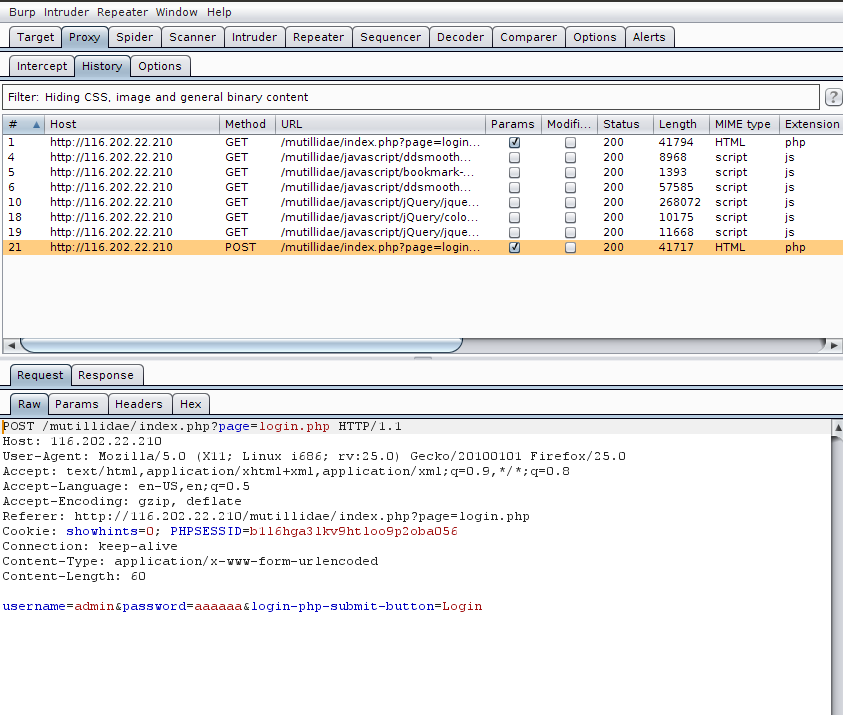Switch to the Spider tab
This screenshot has width=845, height=715.
click(134, 37)
